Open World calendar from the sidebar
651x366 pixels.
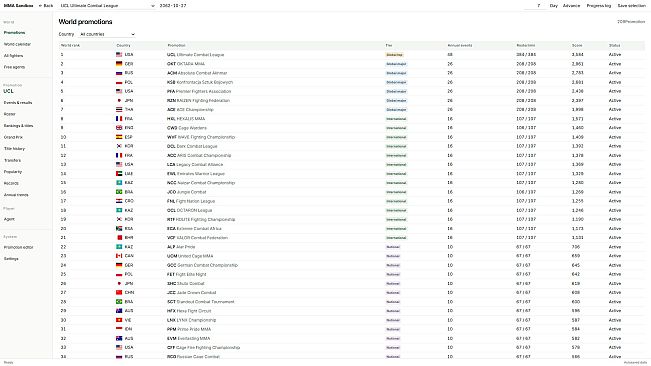17,44
